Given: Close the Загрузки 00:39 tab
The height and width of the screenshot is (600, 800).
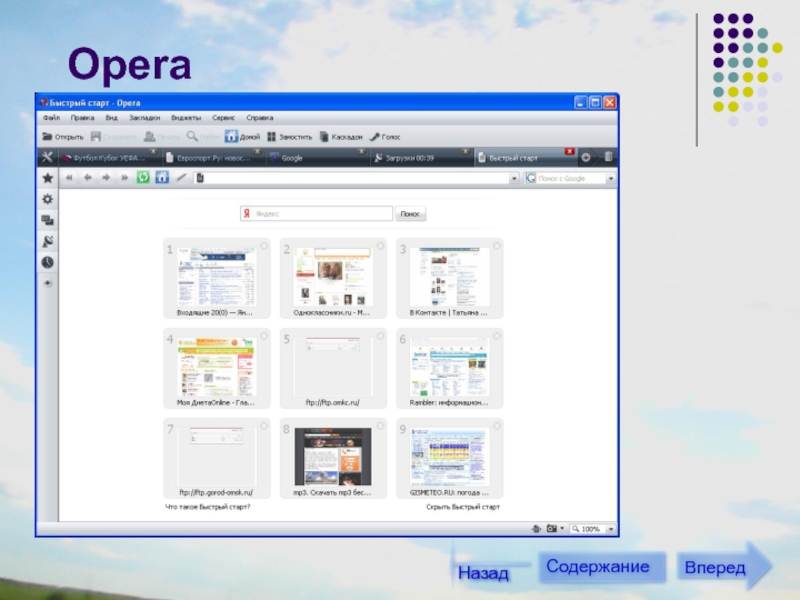Looking at the screenshot, I should pyautogui.click(x=466, y=152).
